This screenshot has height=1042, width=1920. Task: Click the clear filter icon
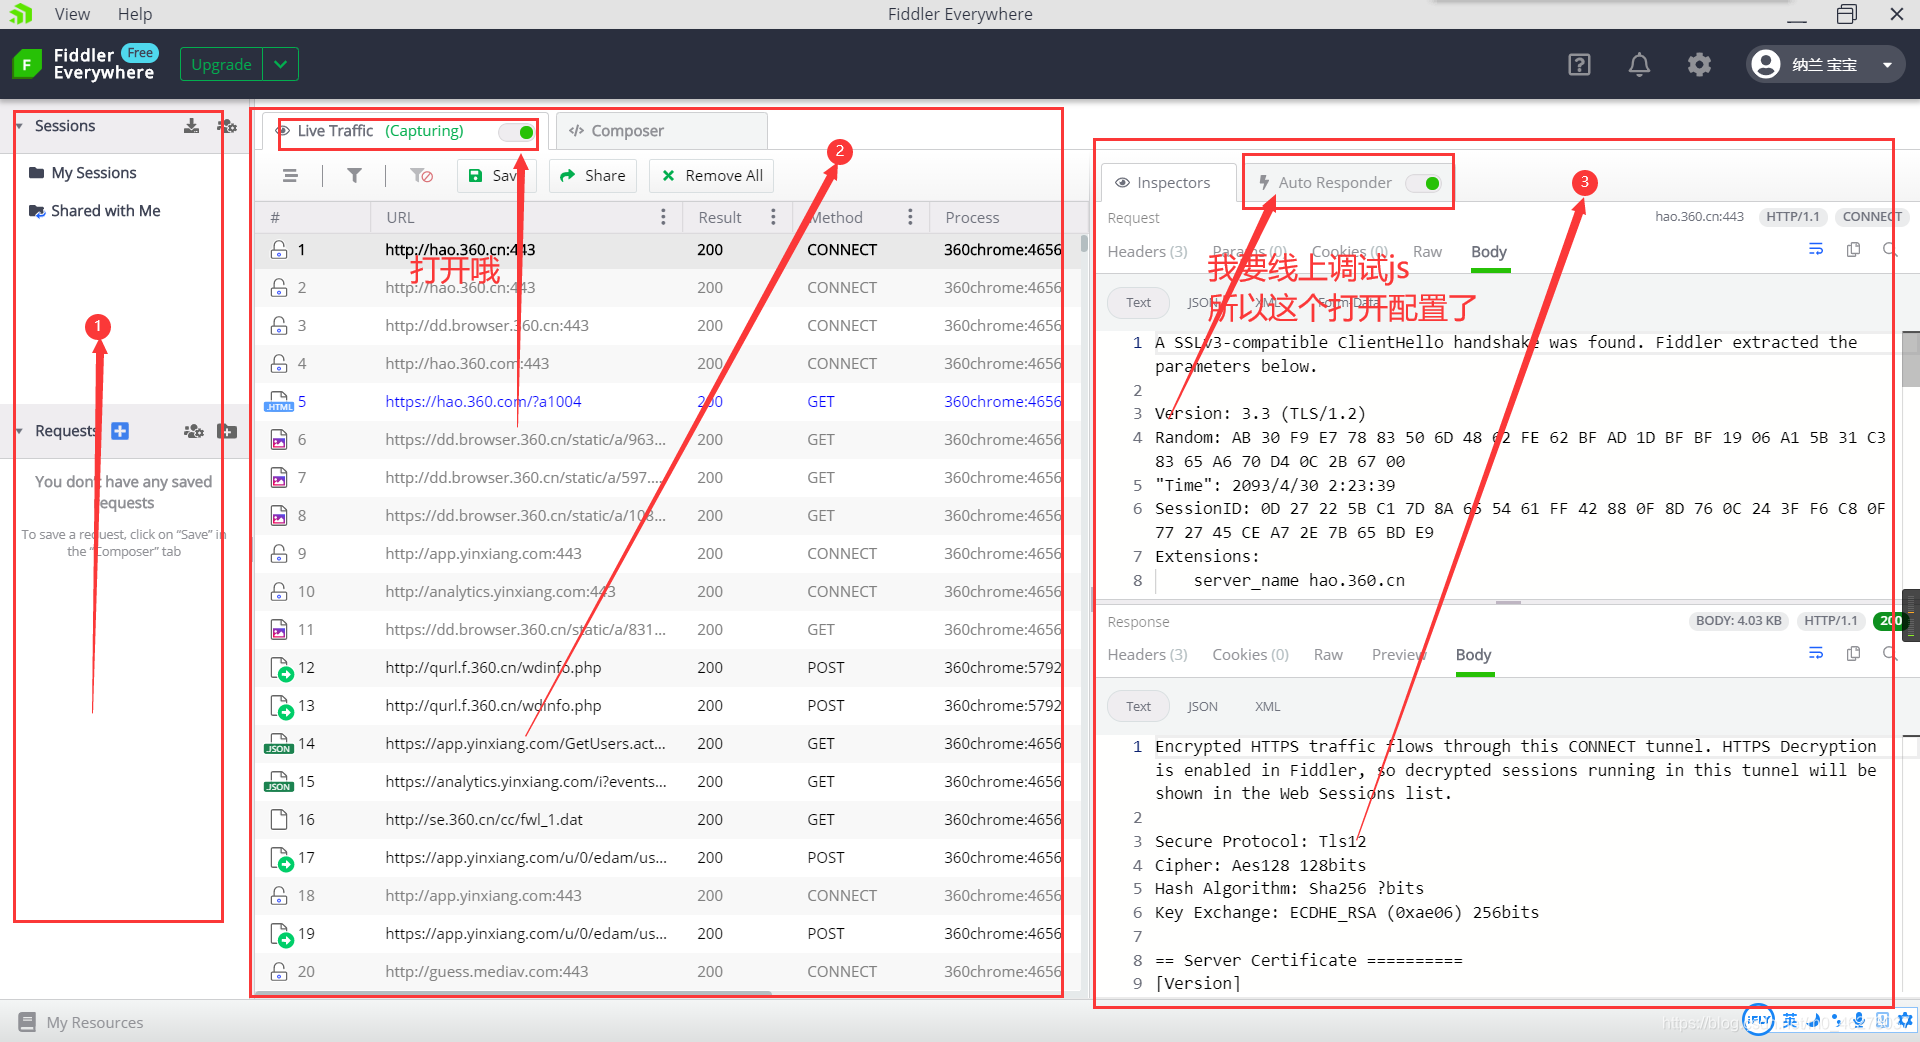422,176
